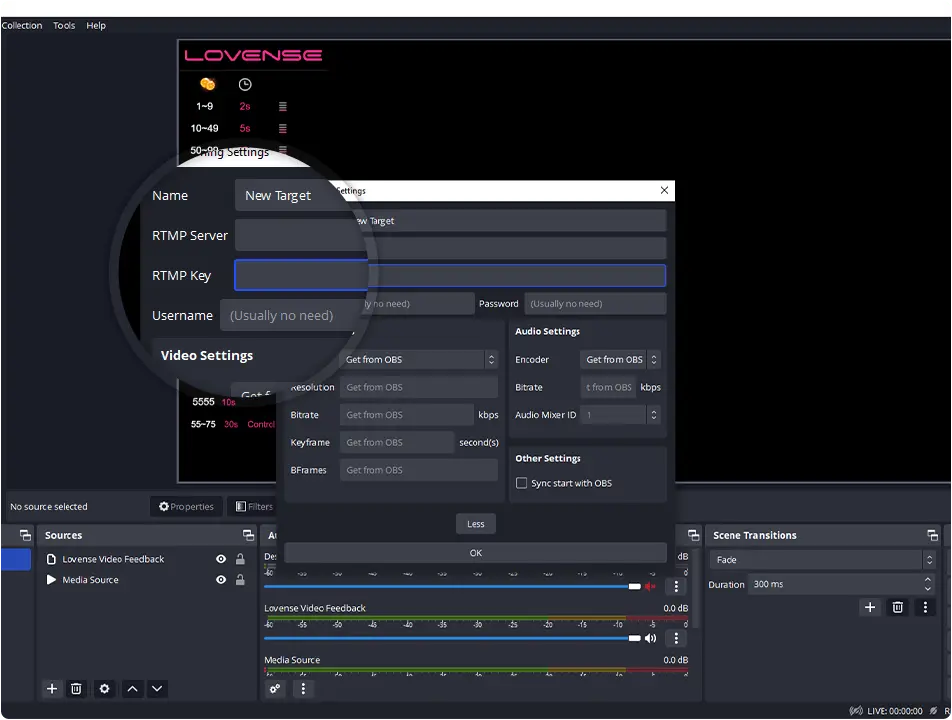This screenshot has height=720, width=952.
Task: Unmute the muted red speaker audio channel
Action: point(650,586)
